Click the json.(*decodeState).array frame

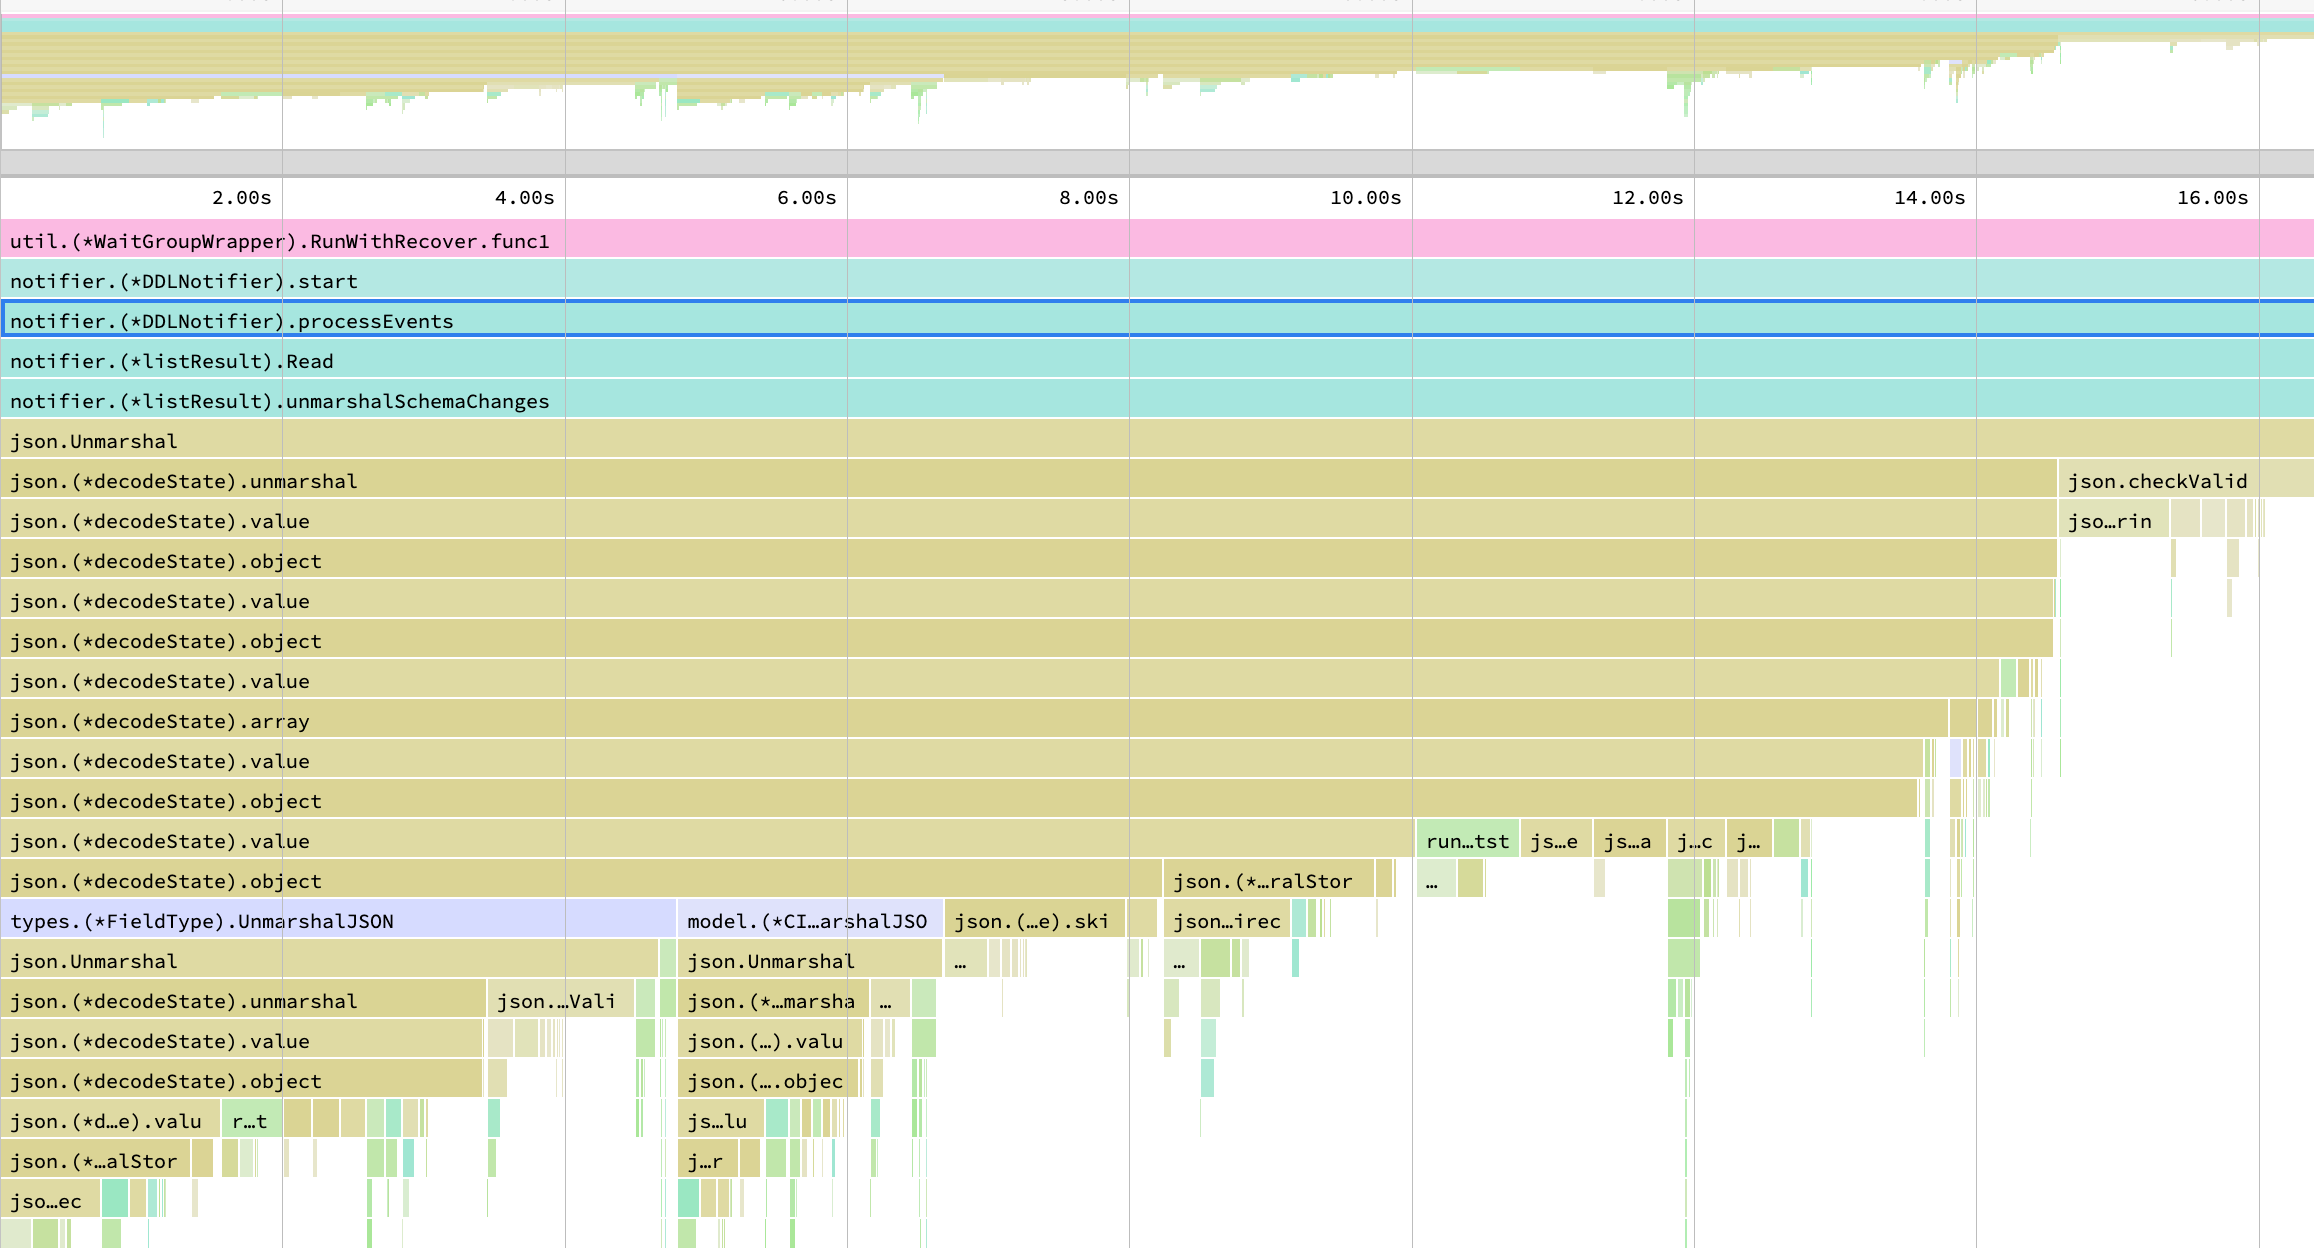160,721
